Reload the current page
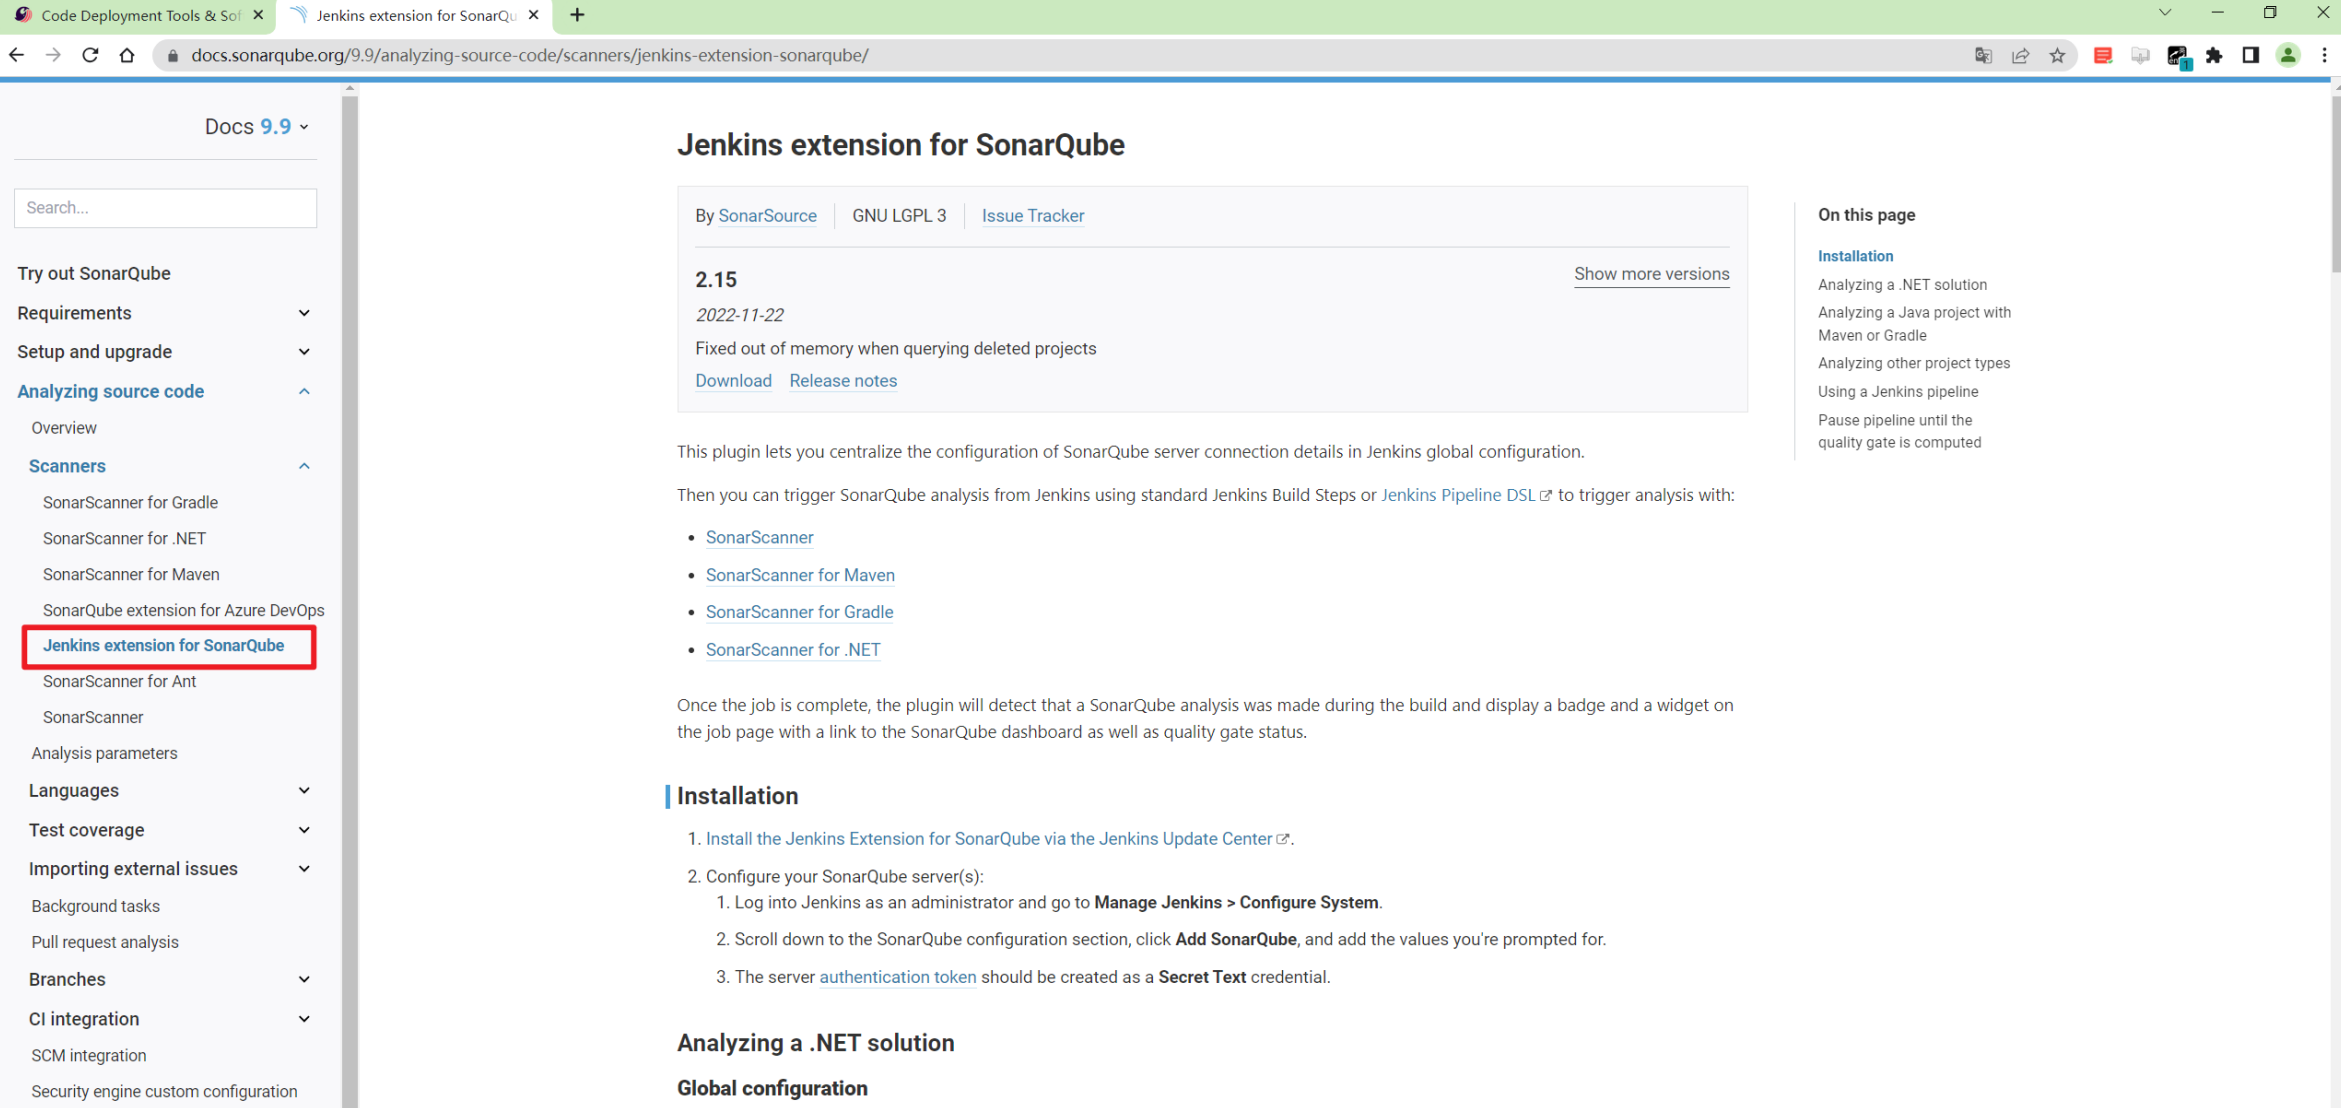Image resolution: width=2341 pixels, height=1108 pixels. coord(90,55)
